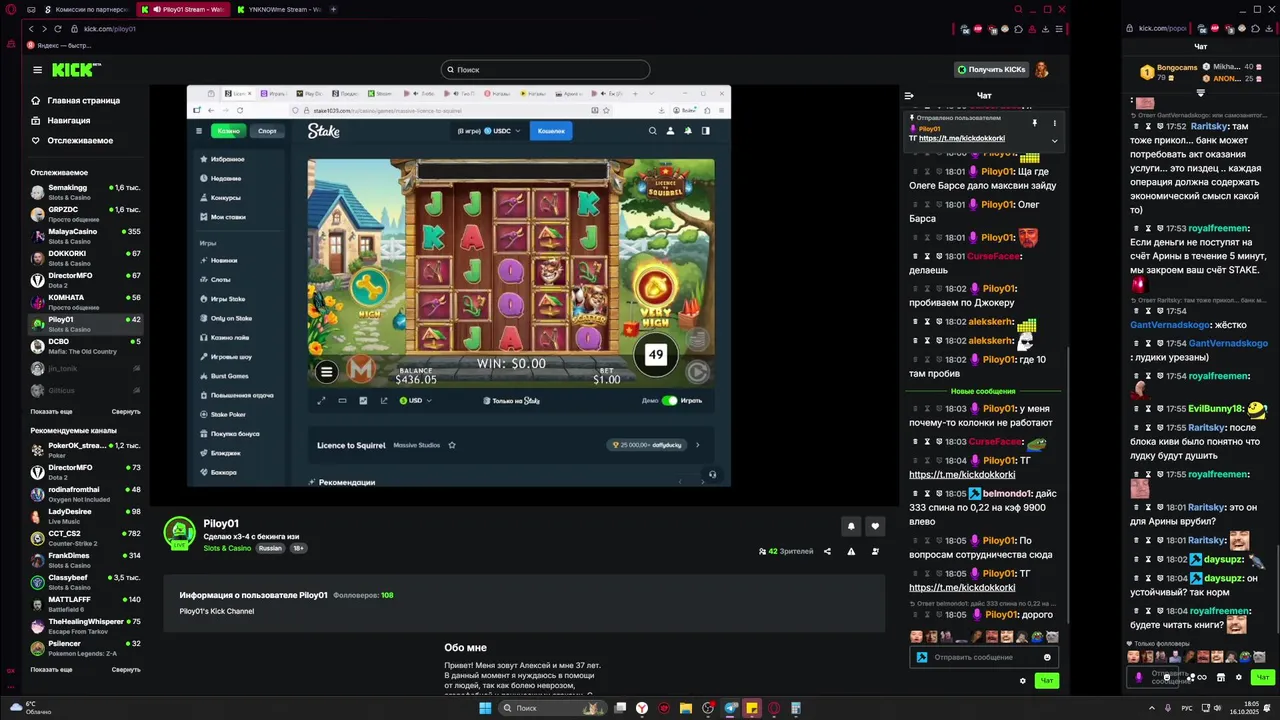Click the Получить KICKs button

coord(991,69)
